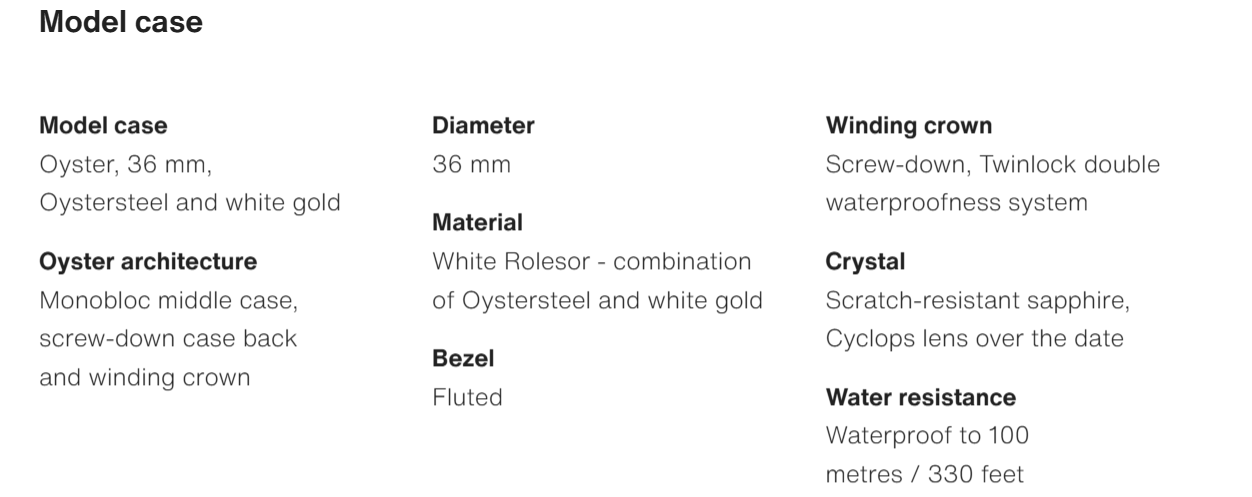The width and height of the screenshot is (1252, 497).
Task: Click the "metres / 330 feet" text
Action: pos(925,474)
